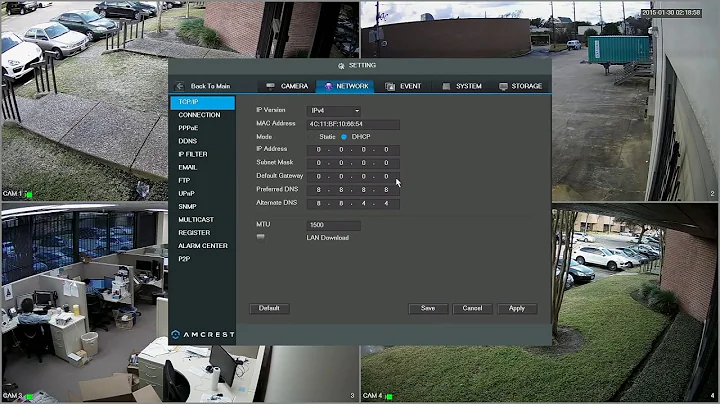Screen dimensions: 720x404
Task: Open DDNS settings in sidebar
Action: [187, 141]
